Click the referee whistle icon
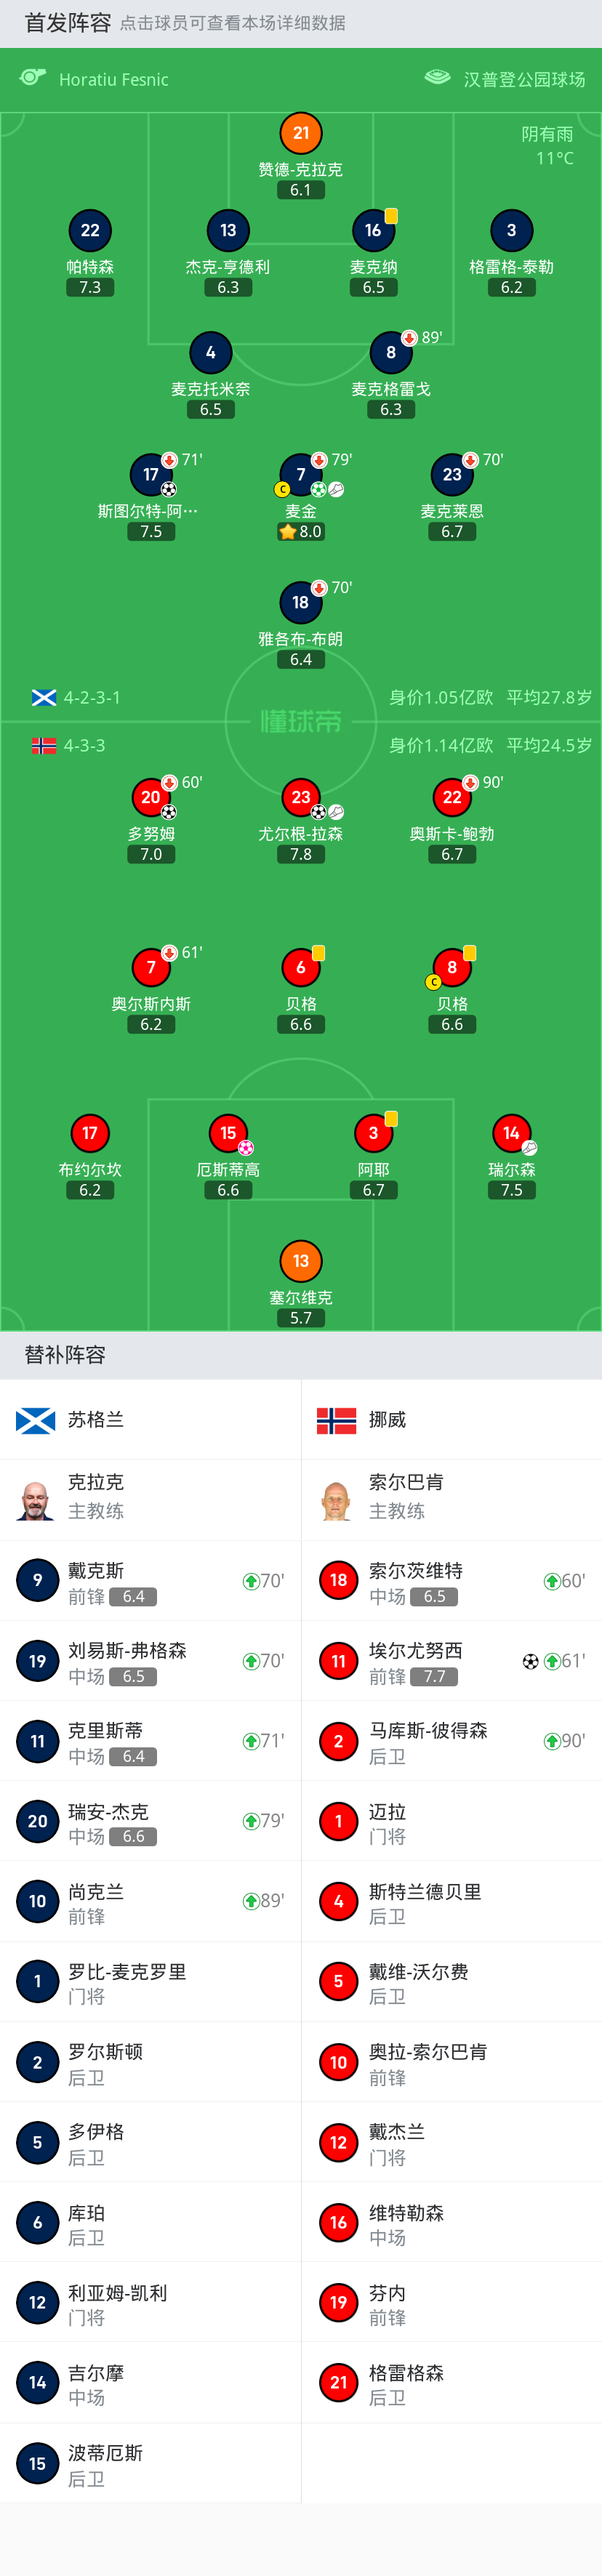This screenshot has width=602, height=2576. tap(33, 78)
